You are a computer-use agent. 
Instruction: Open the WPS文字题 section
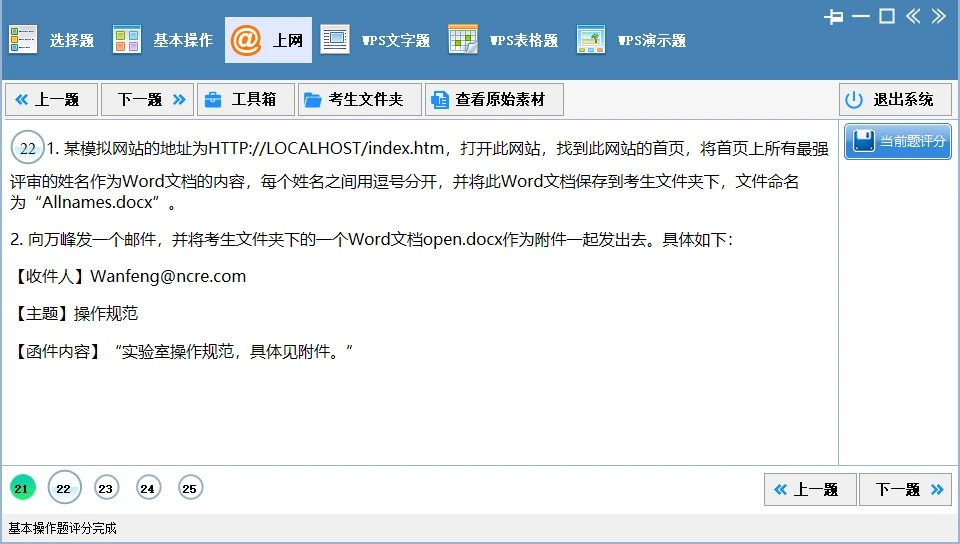pos(376,40)
